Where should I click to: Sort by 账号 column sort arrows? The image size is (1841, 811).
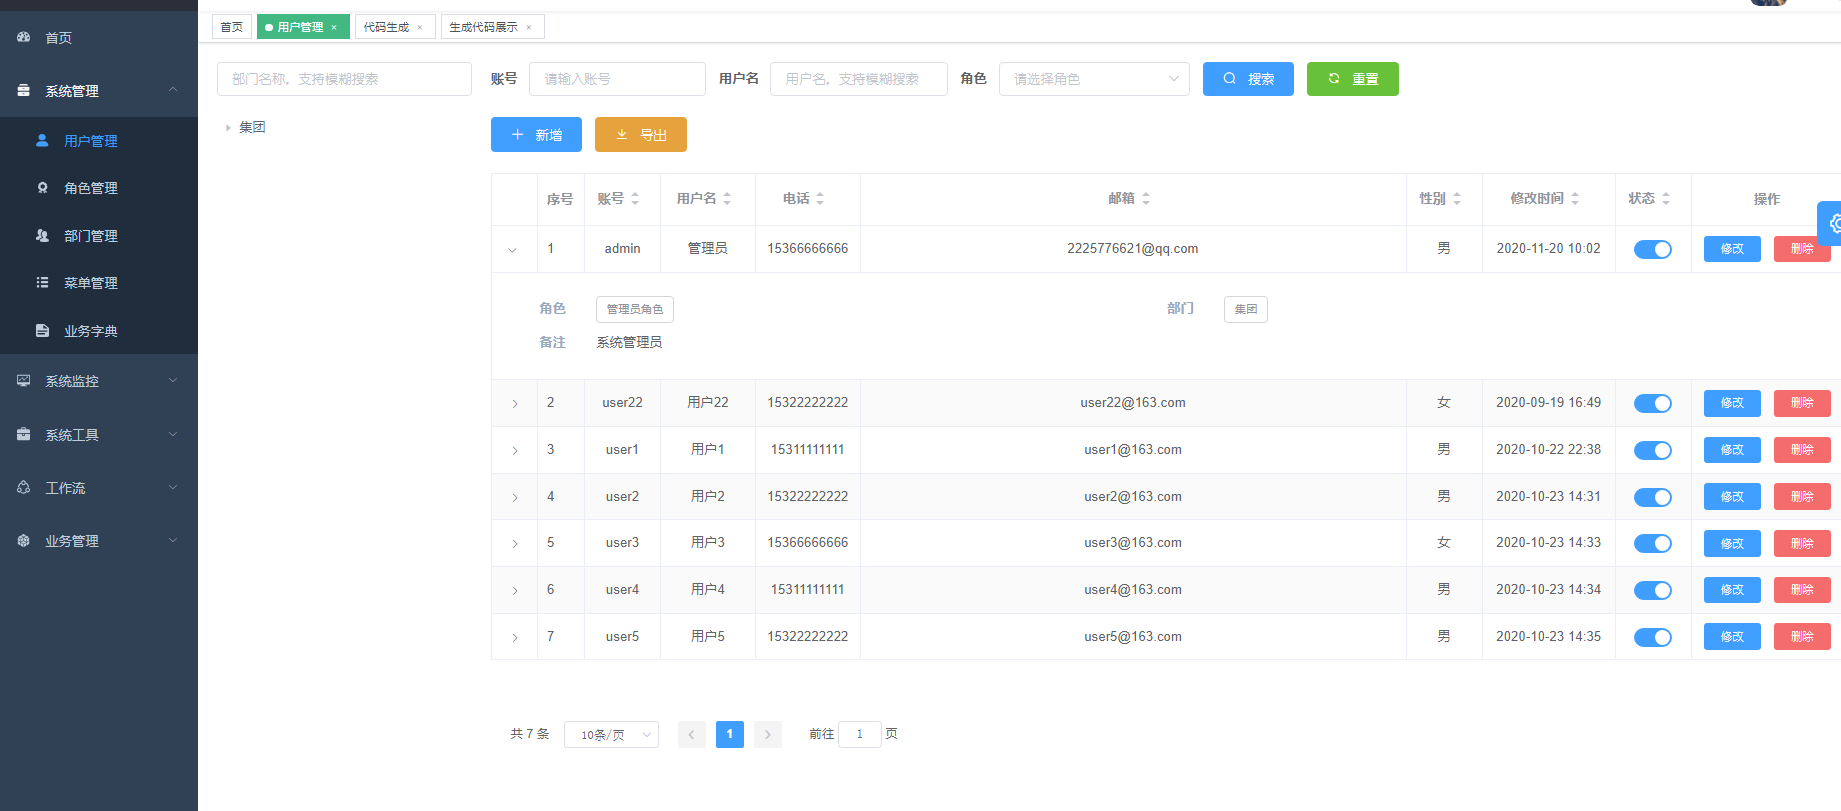click(635, 199)
